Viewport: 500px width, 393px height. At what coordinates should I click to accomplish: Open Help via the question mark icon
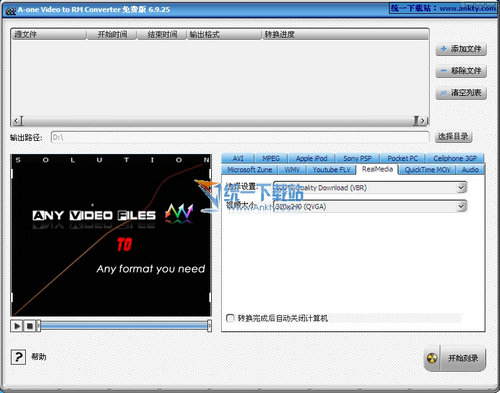[18, 357]
